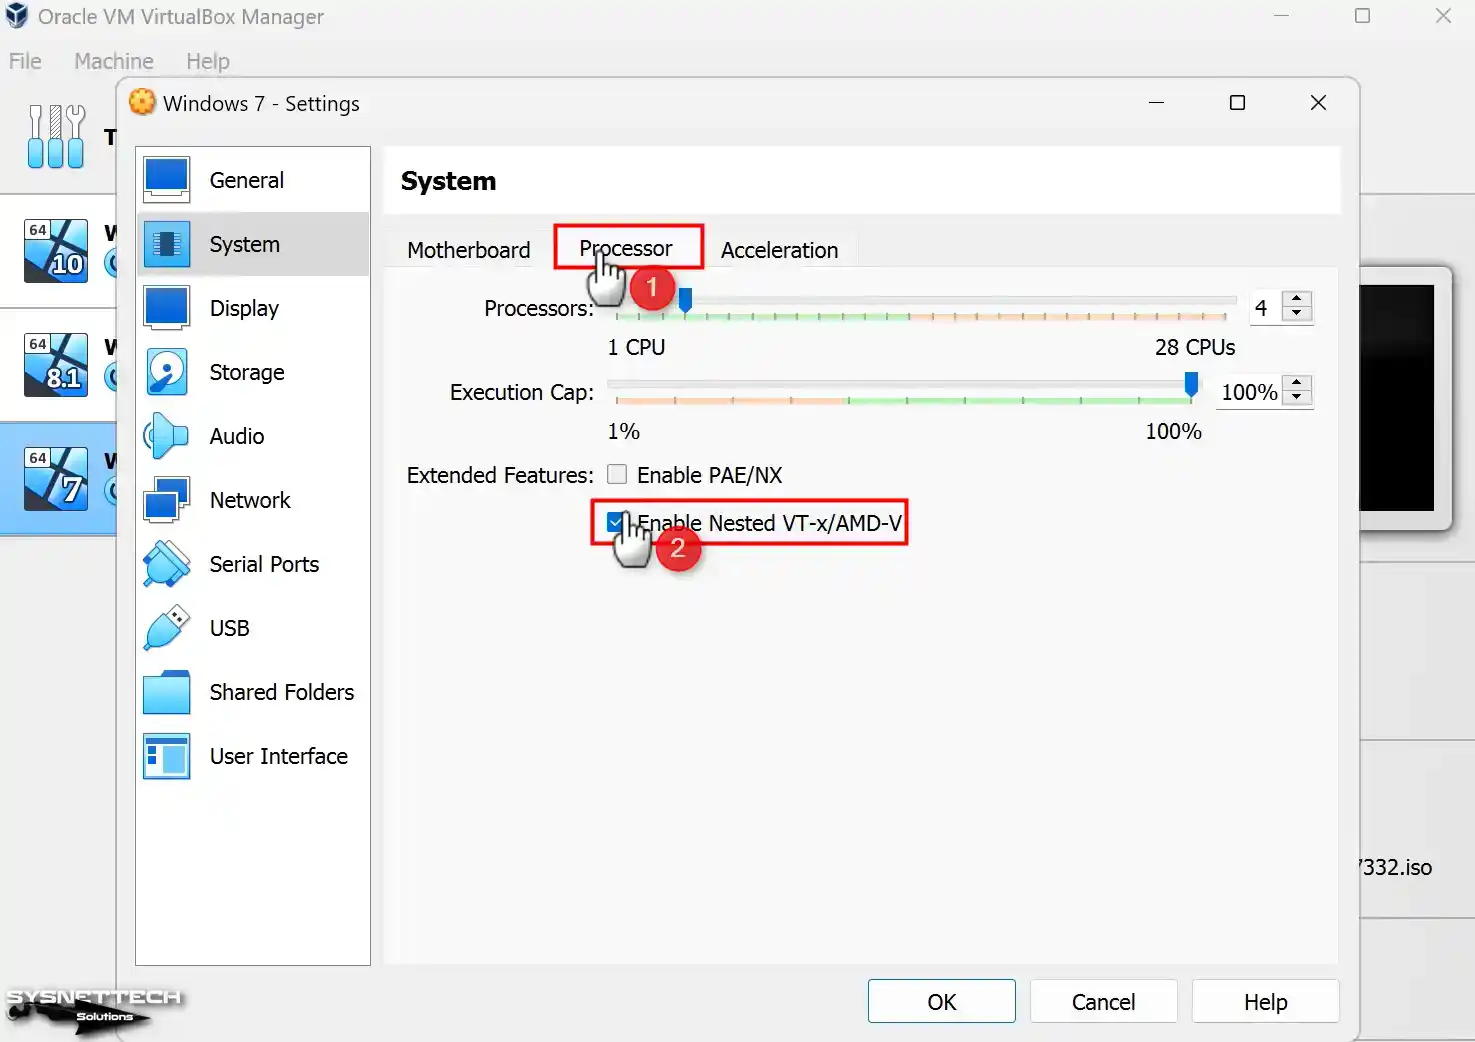This screenshot has width=1475, height=1042.
Task: Open the User Interface window icon
Action: (x=167, y=756)
